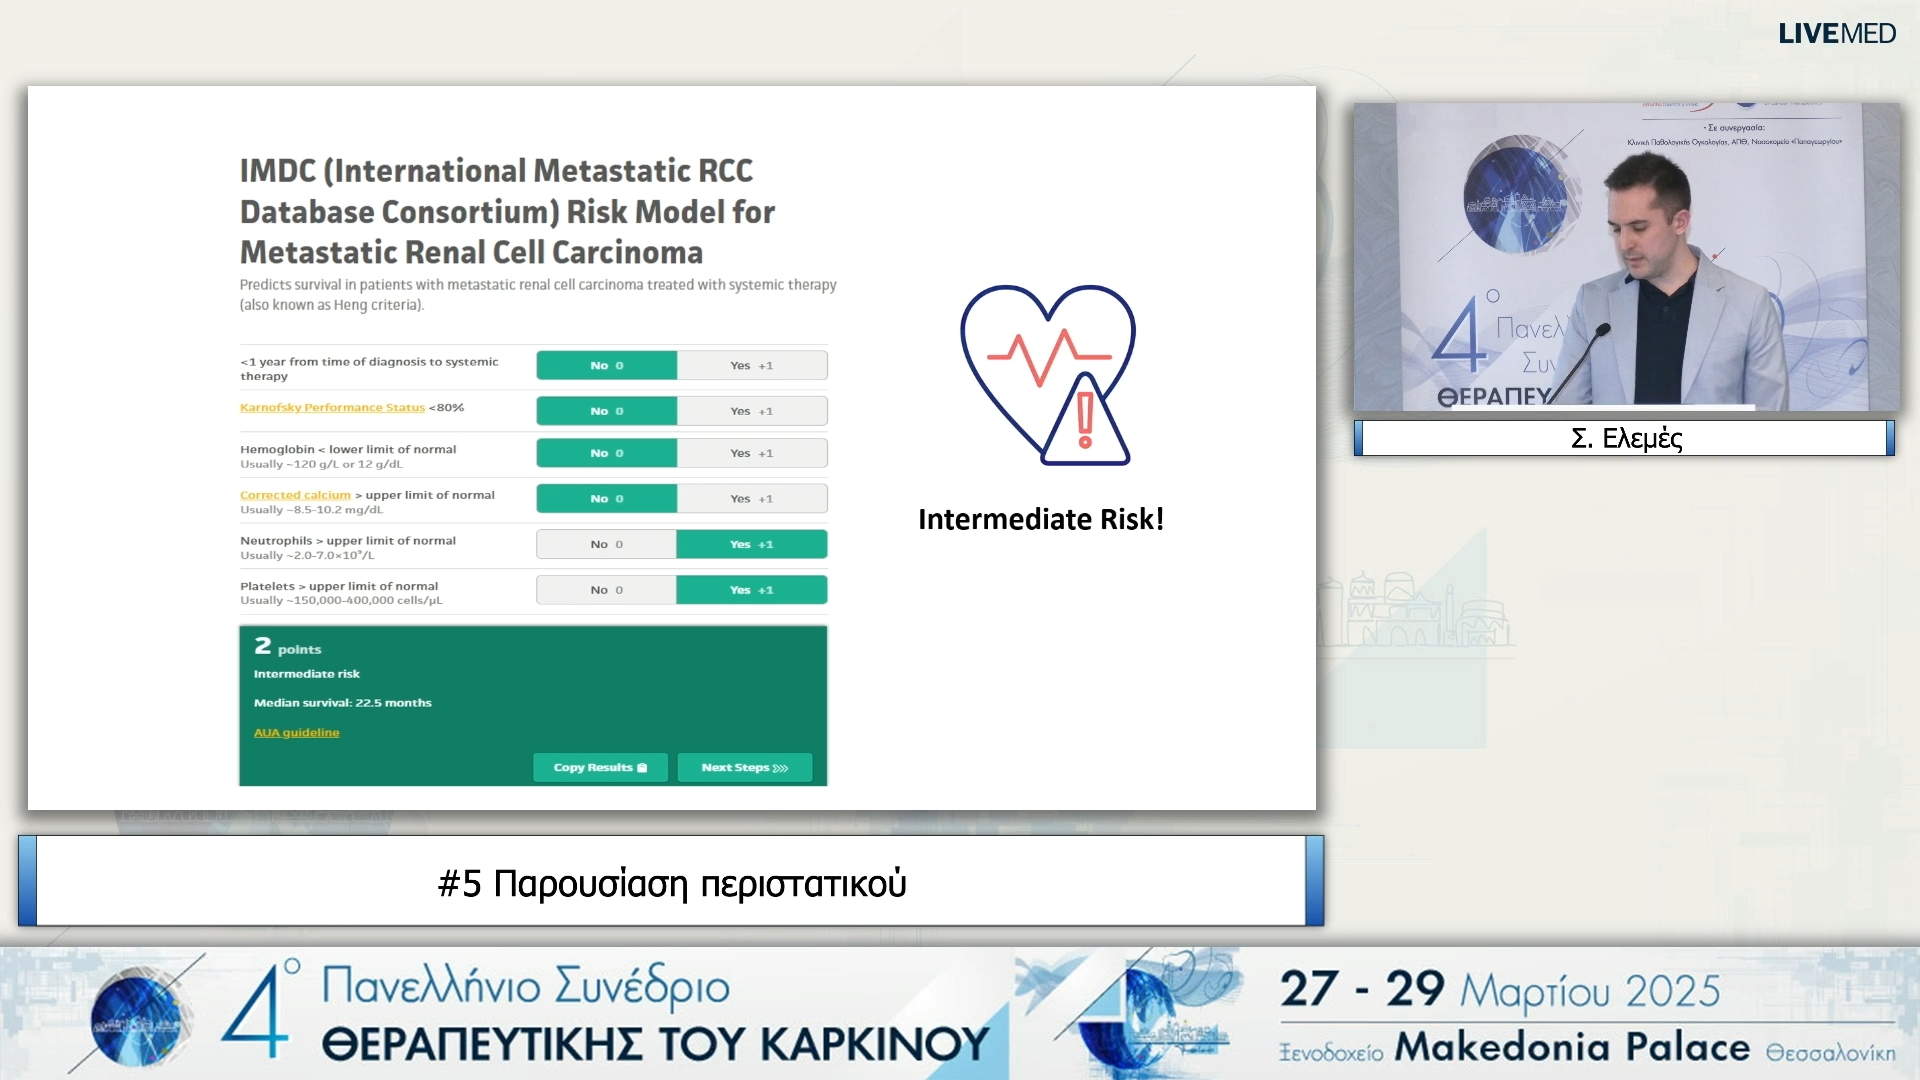Click the speaker name caption Σ. Ελεμές

(x=1626, y=439)
